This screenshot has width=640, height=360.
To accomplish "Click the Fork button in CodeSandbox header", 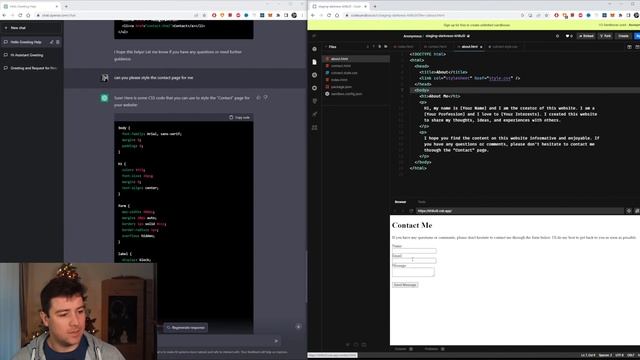I will pos(605,36).
